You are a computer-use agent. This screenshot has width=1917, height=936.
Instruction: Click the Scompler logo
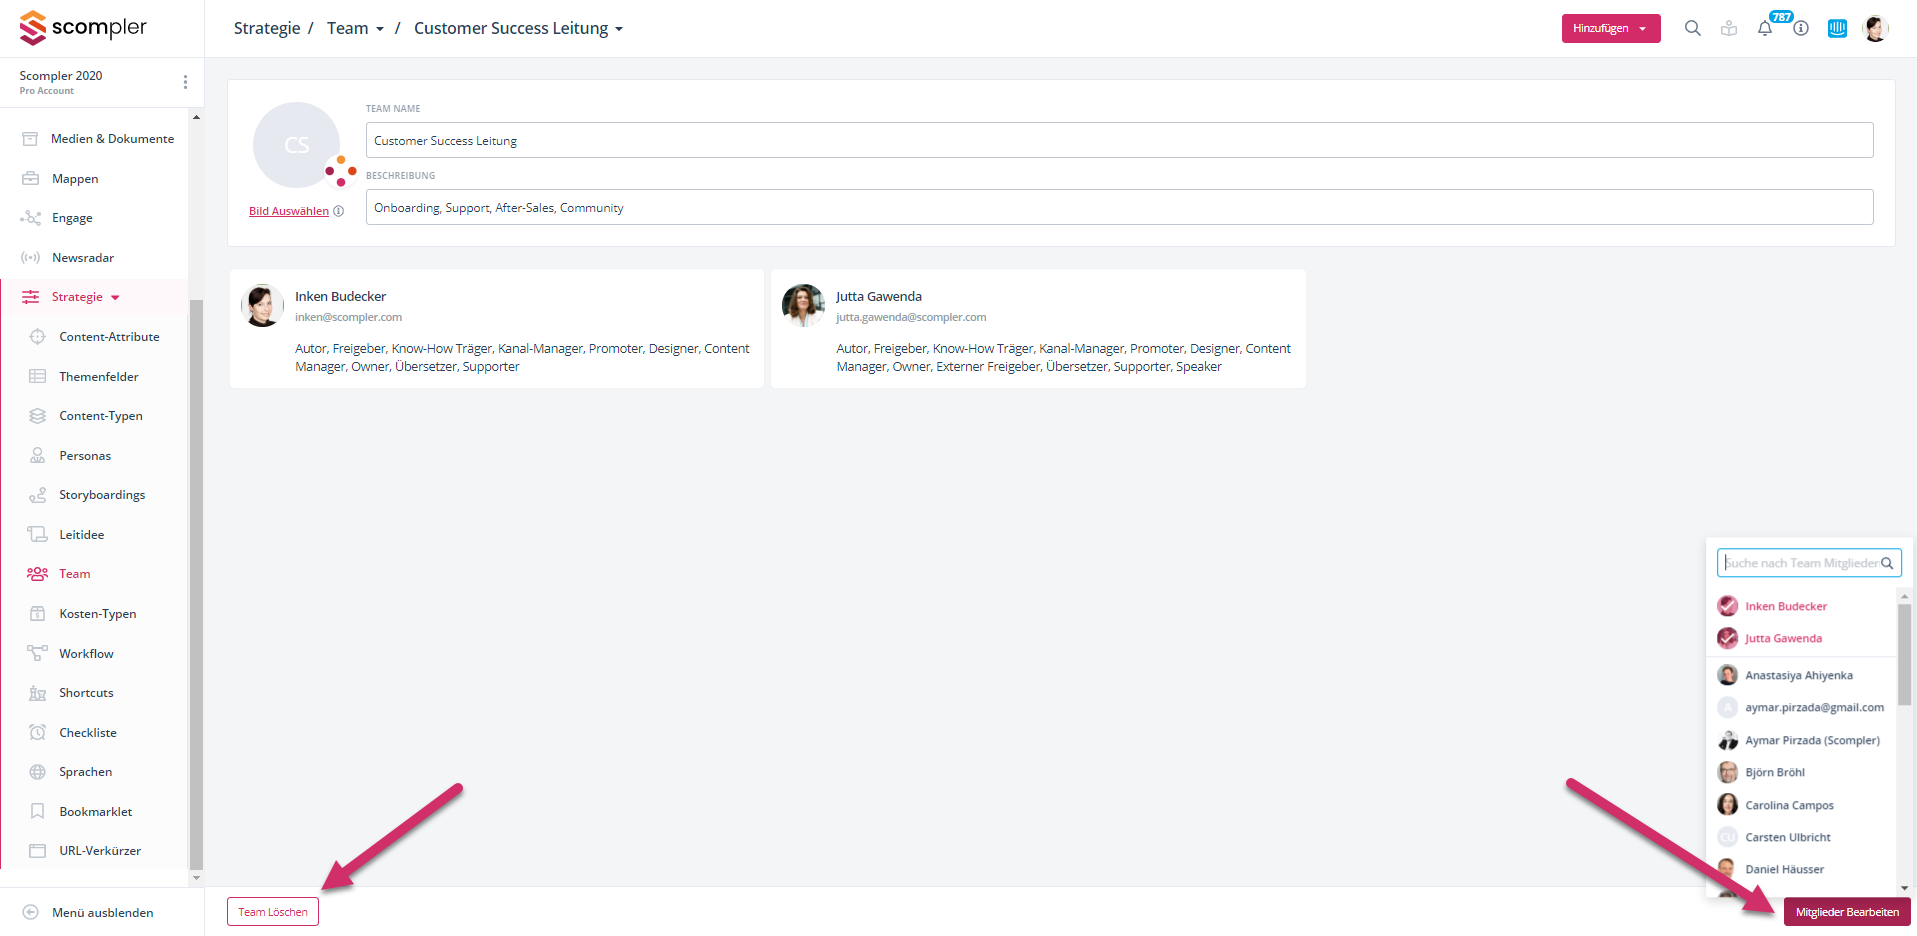coord(83,28)
